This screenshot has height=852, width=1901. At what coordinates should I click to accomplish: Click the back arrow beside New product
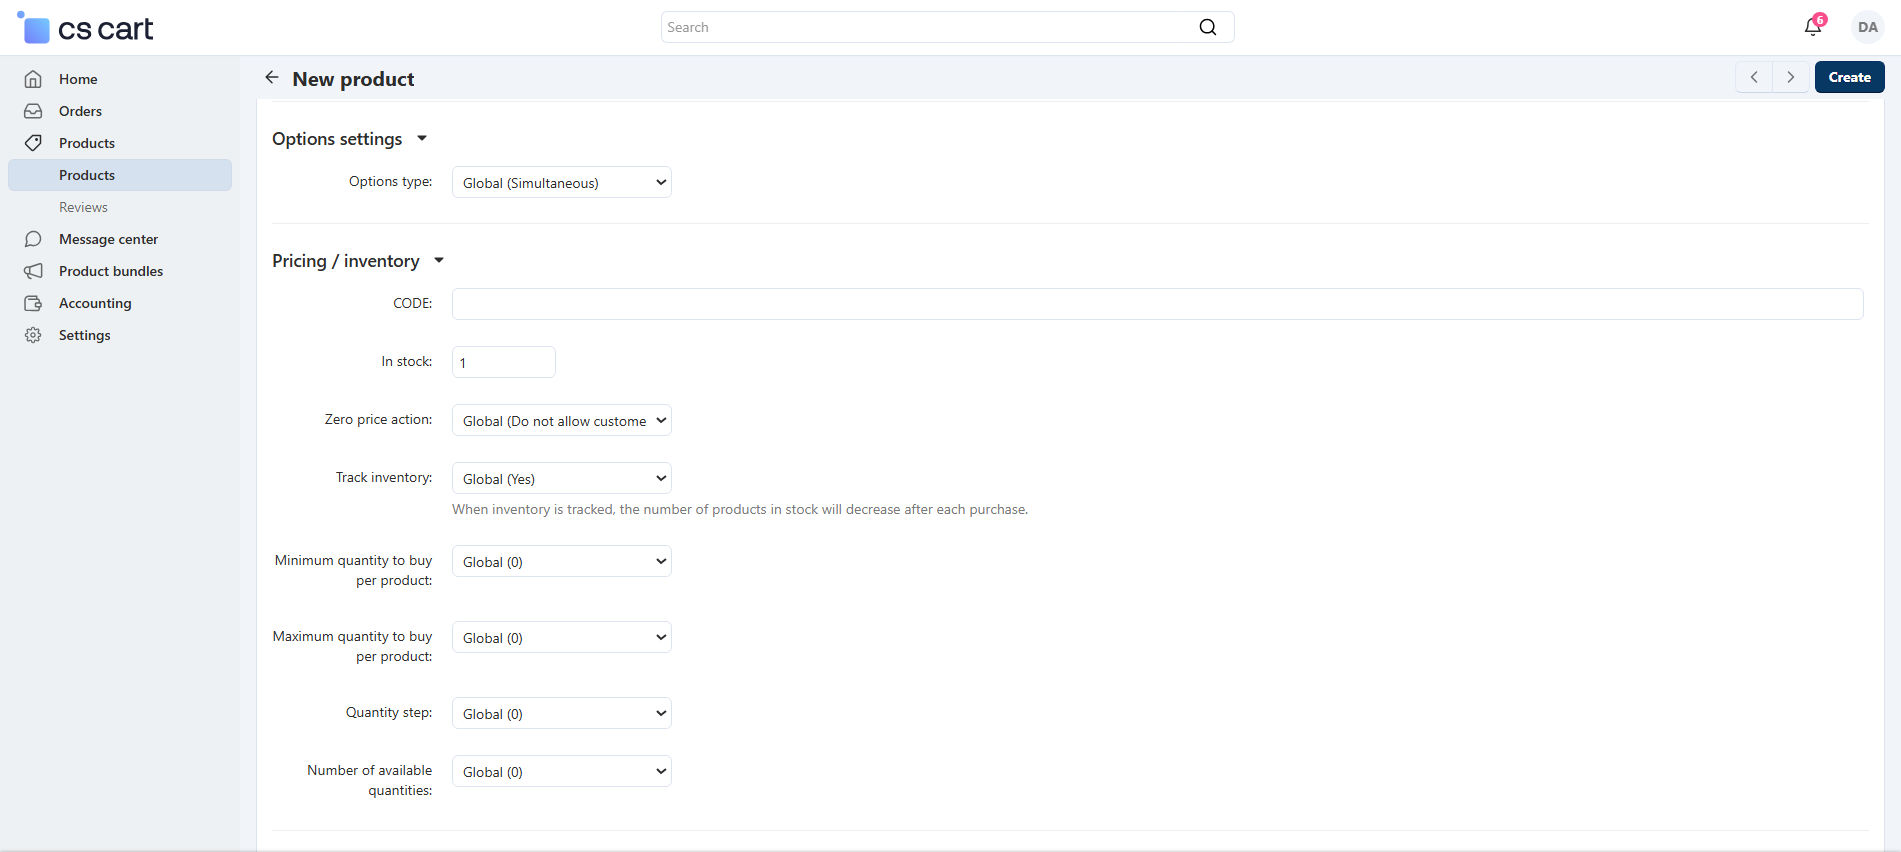point(272,78)
